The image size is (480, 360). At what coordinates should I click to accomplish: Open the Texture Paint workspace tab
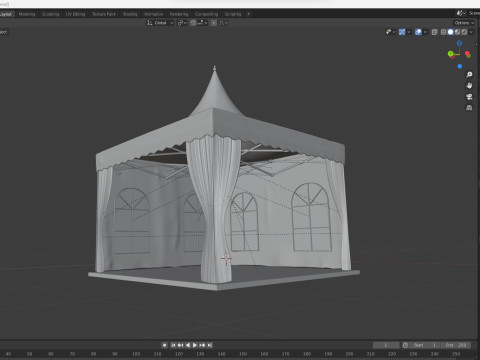click(104, 14)
